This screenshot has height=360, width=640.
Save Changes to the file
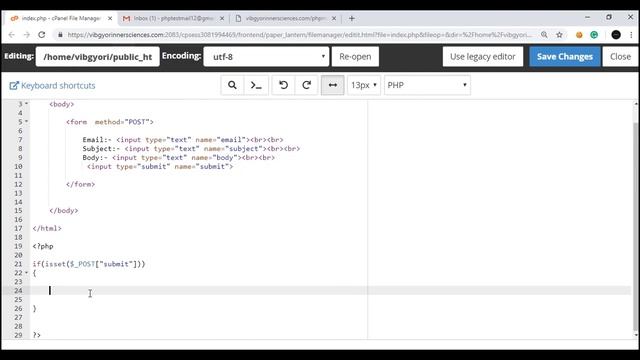pyautogui.click(x=564, y=56)
